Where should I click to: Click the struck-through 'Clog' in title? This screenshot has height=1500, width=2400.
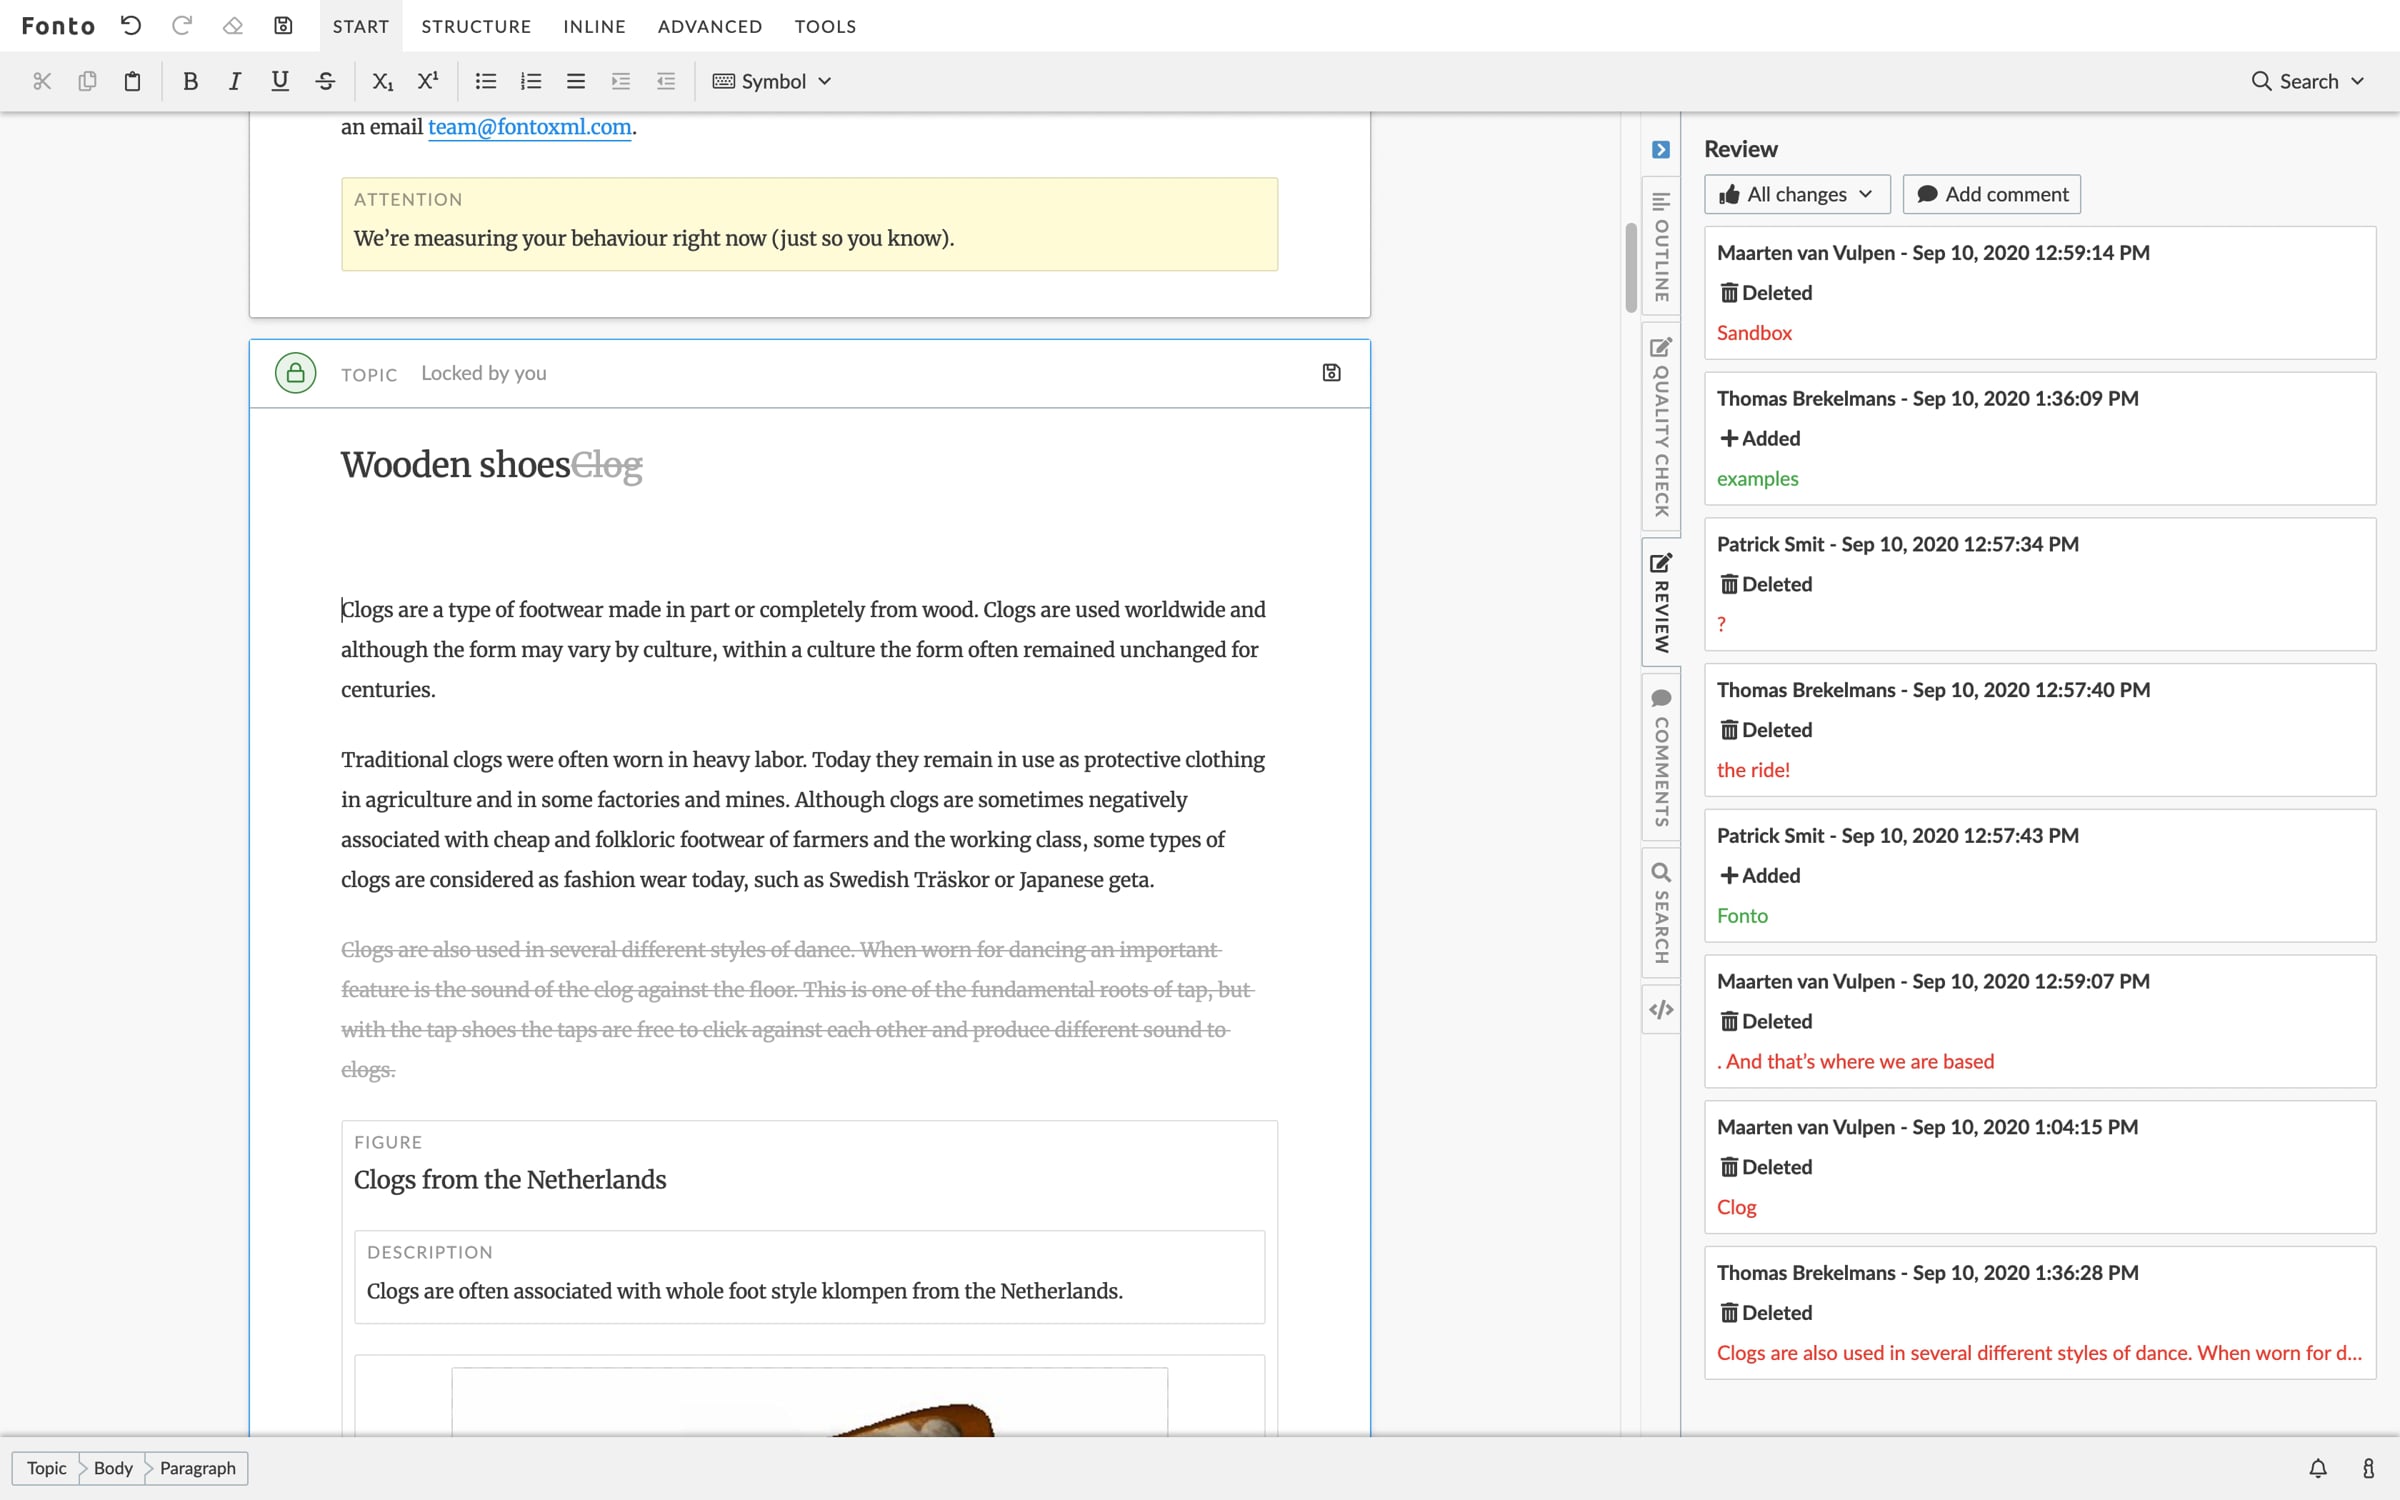coord(607,465)
